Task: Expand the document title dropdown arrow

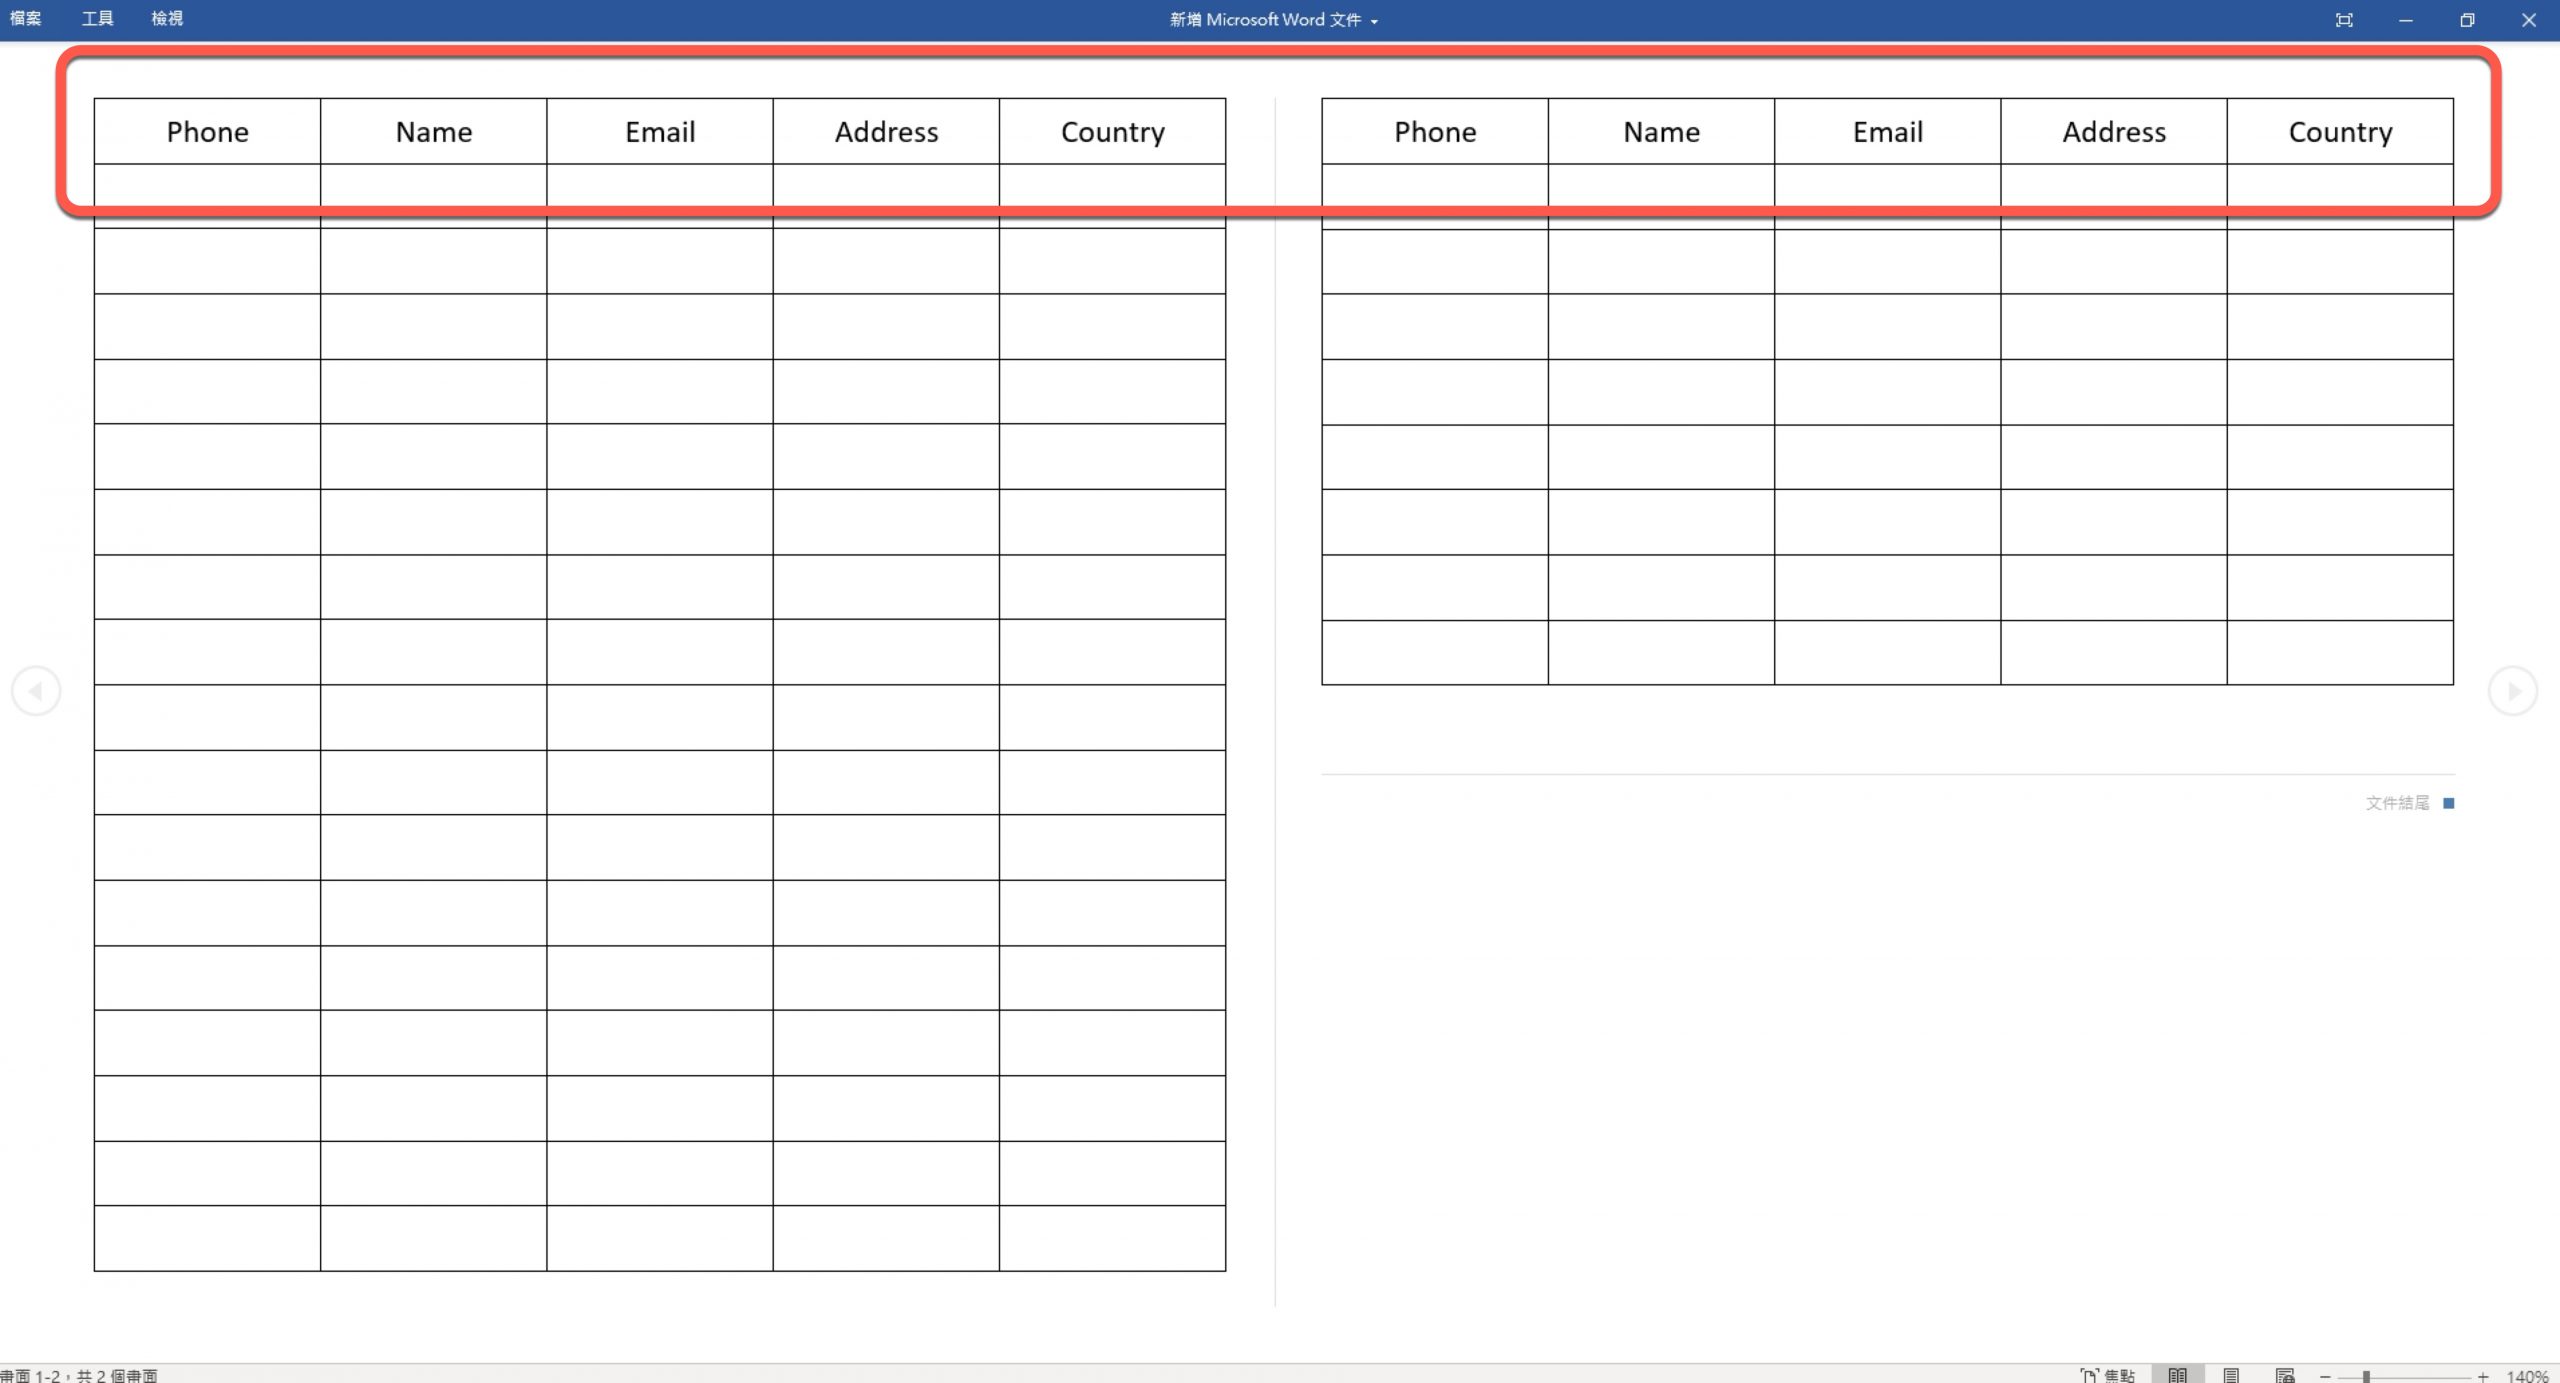Action: 1374,21
